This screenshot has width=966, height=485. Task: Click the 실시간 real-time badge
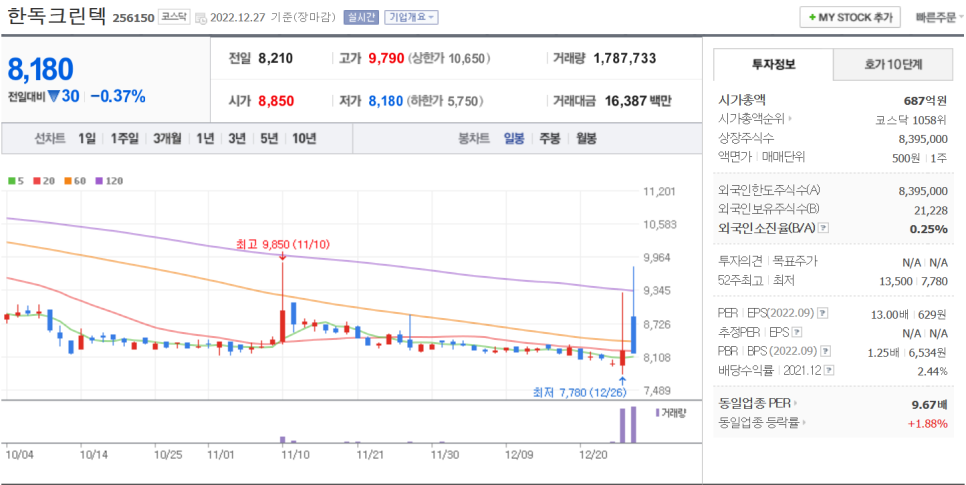click(x=361, y=17)
